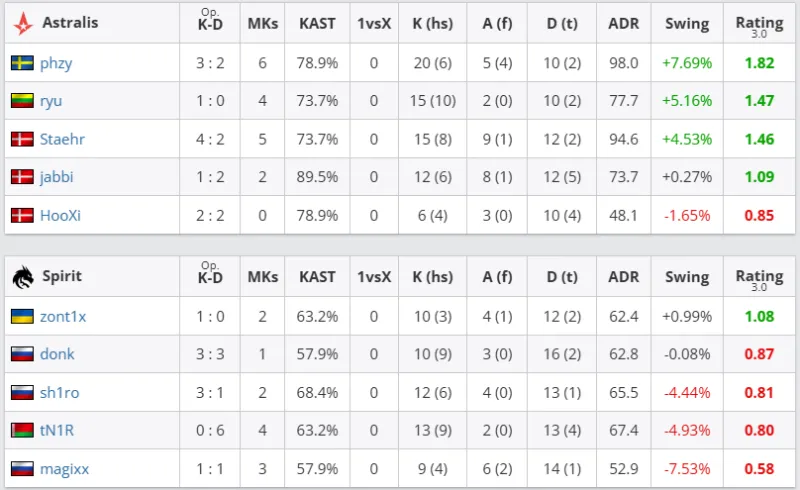This screenshot has width=800, height=490.
Task: Open phzy's player profile link
Action: [56, 63]
